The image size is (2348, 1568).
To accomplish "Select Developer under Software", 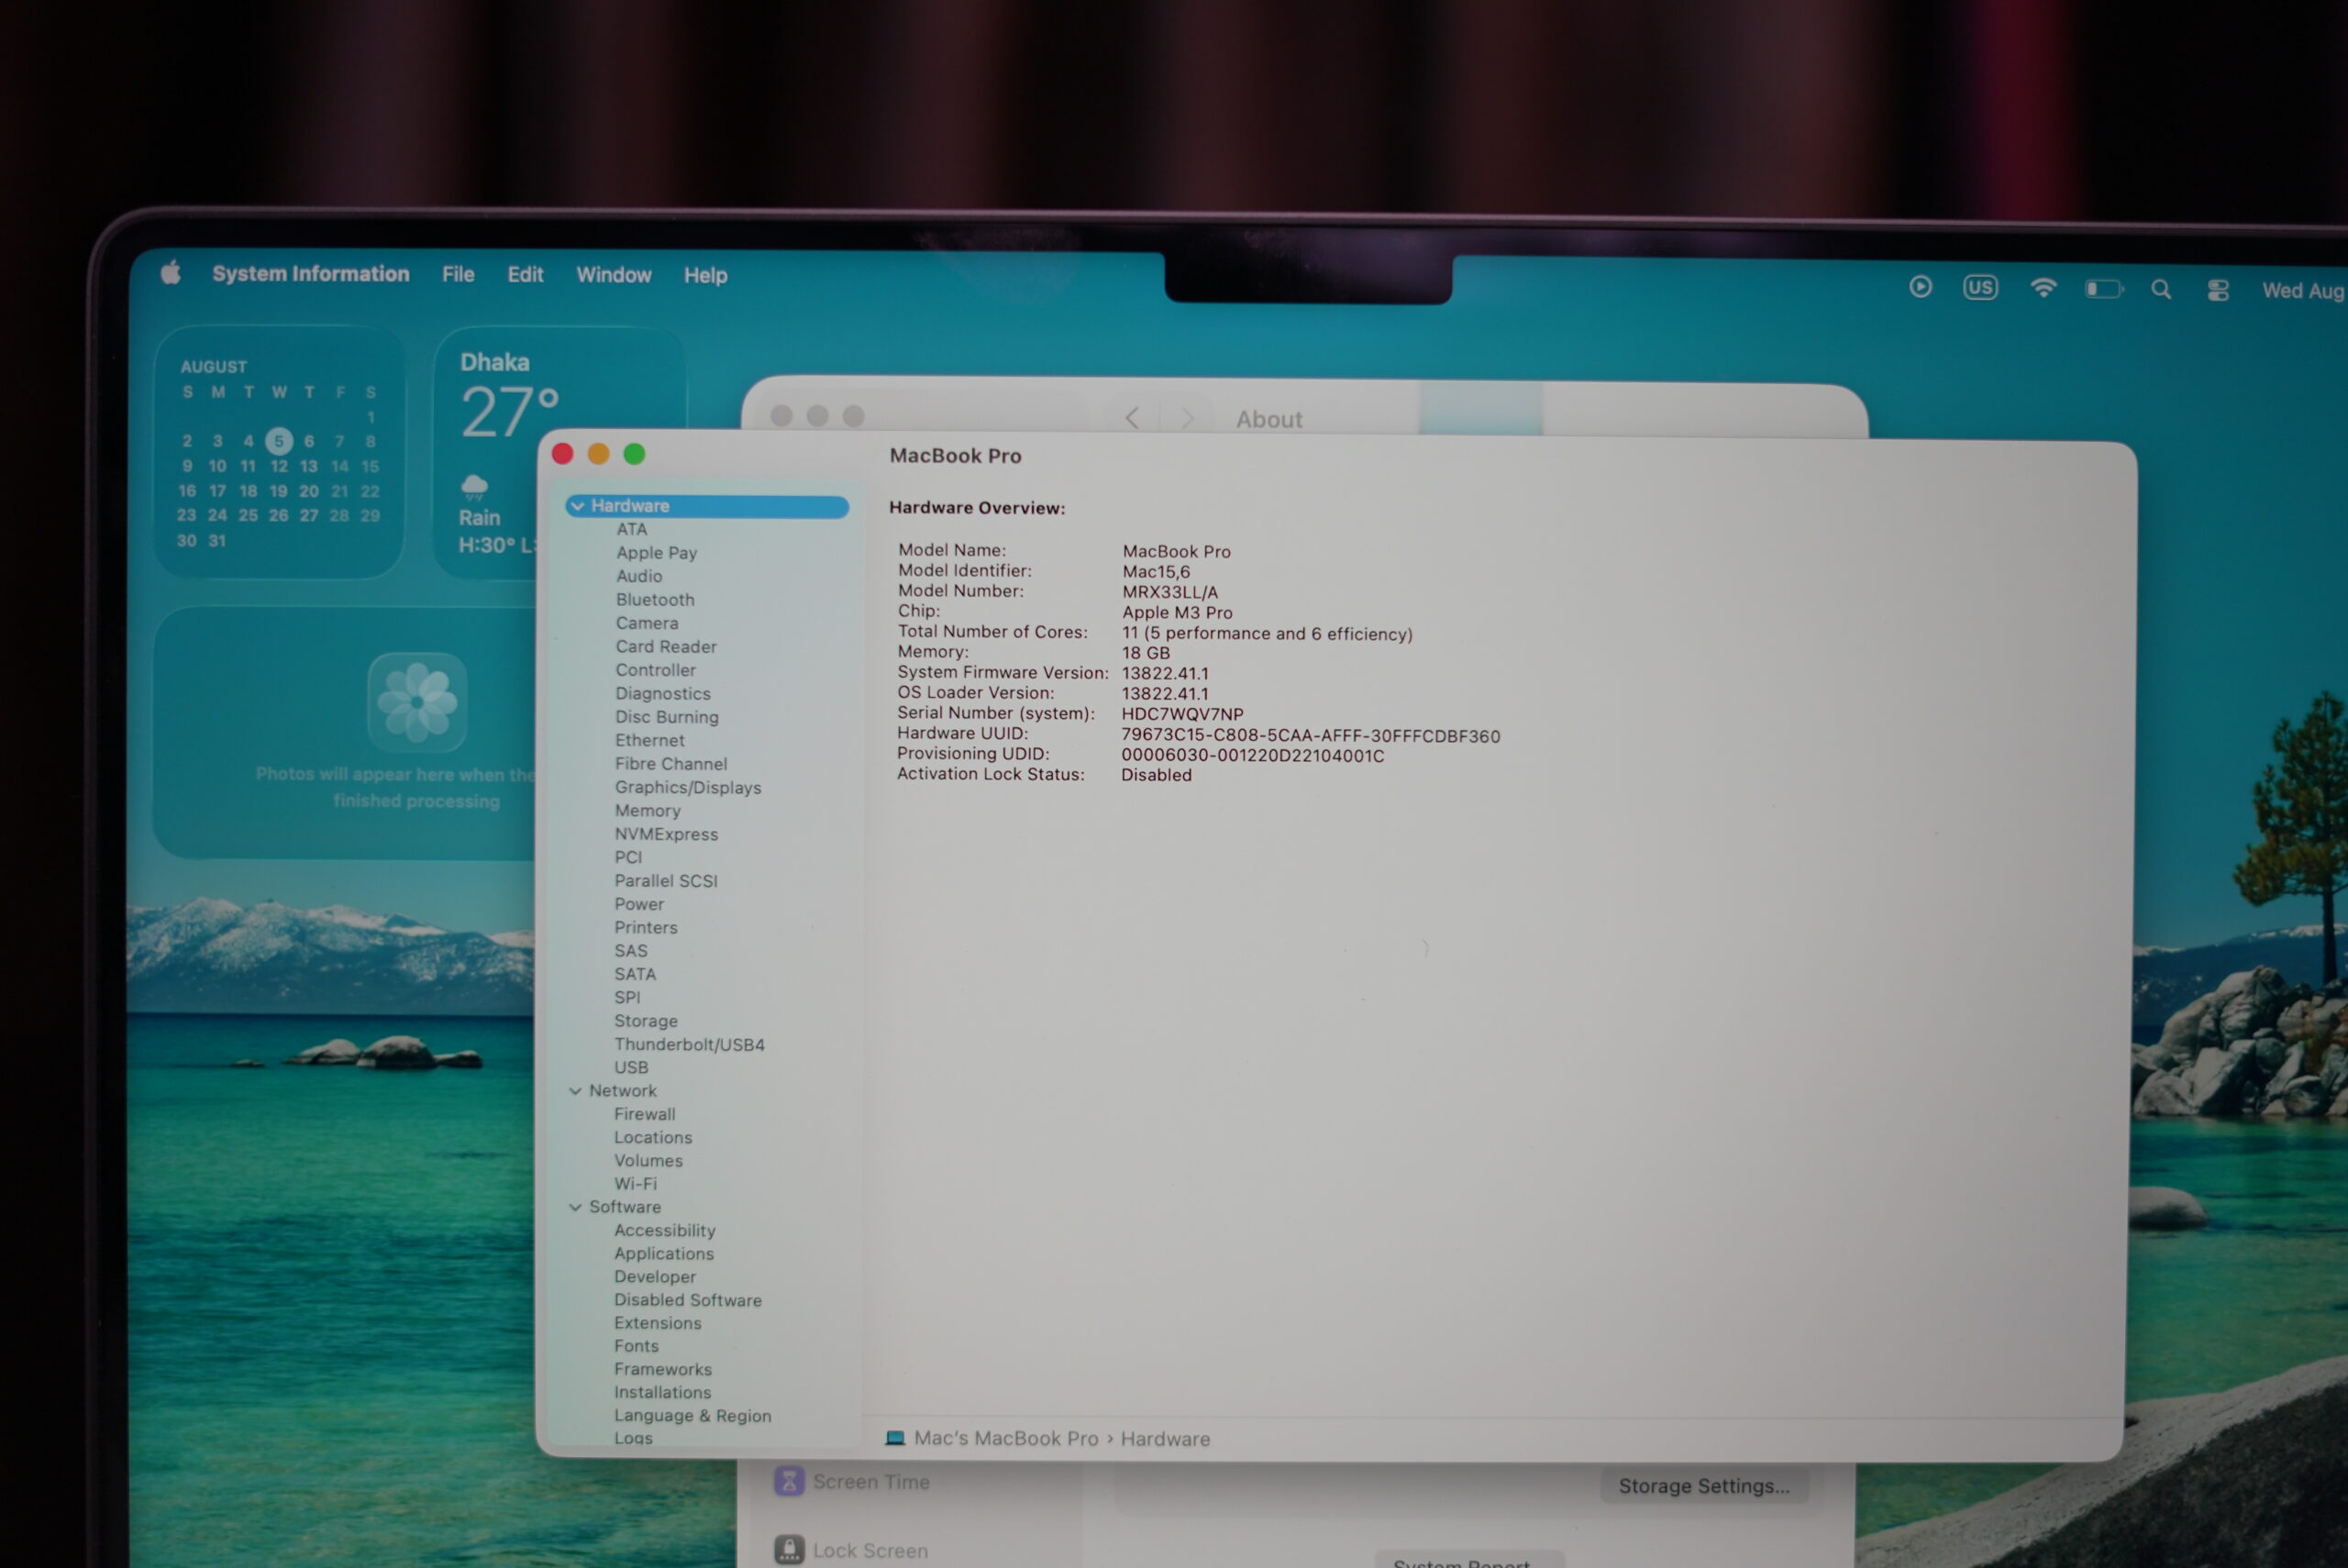I will tap(655, 1277).
